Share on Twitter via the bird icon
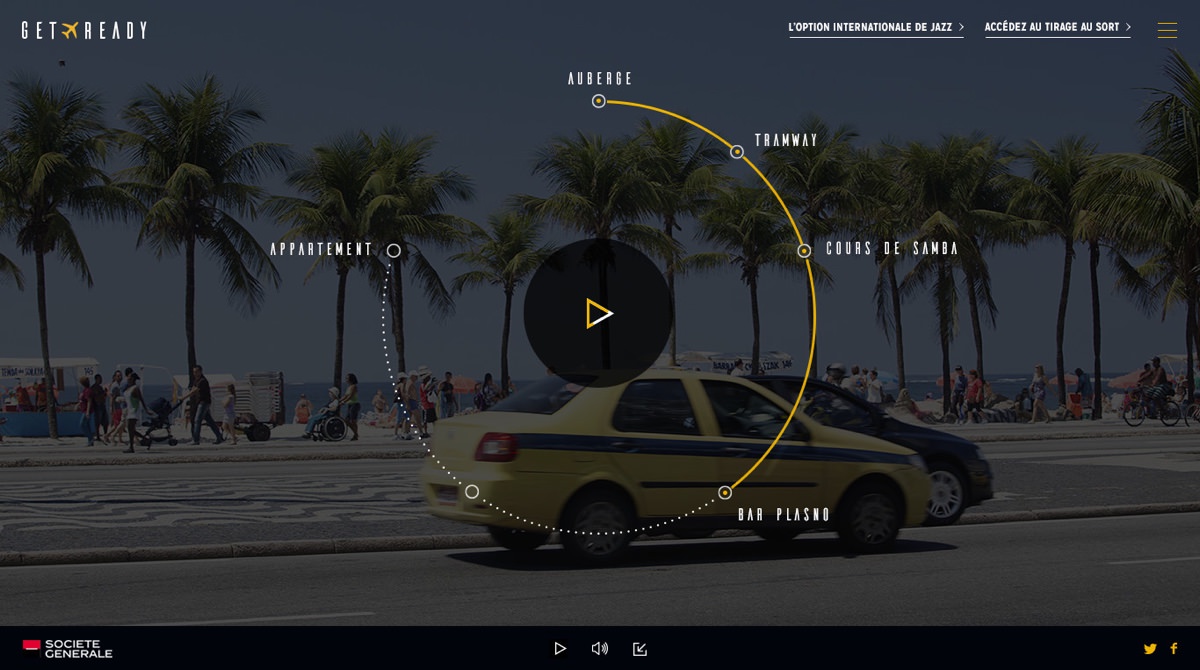1200x670 pixels. click(1150, 649)
